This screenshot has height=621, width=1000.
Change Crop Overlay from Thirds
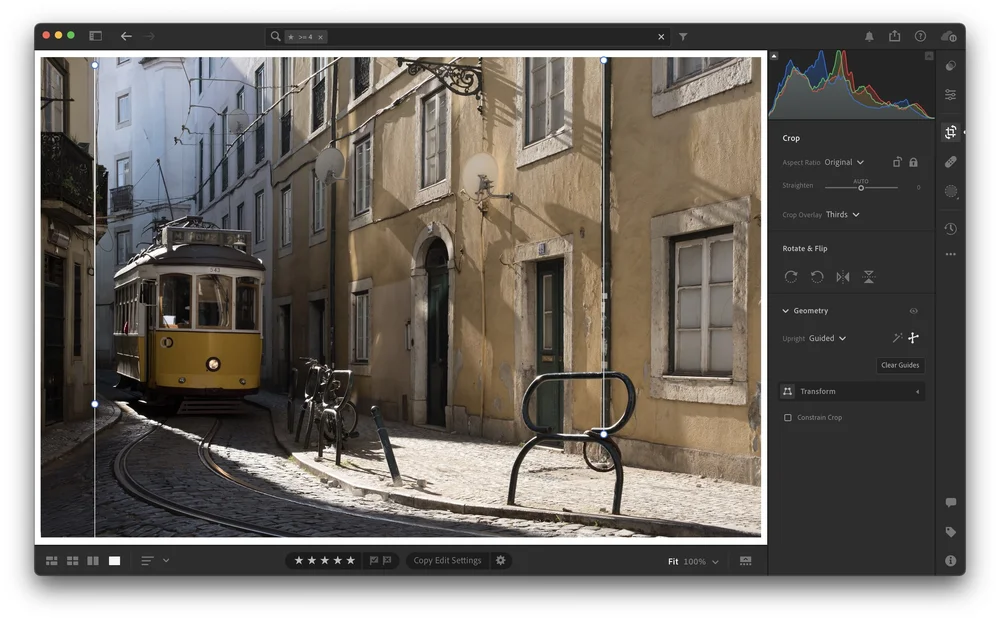coord(840,214)
